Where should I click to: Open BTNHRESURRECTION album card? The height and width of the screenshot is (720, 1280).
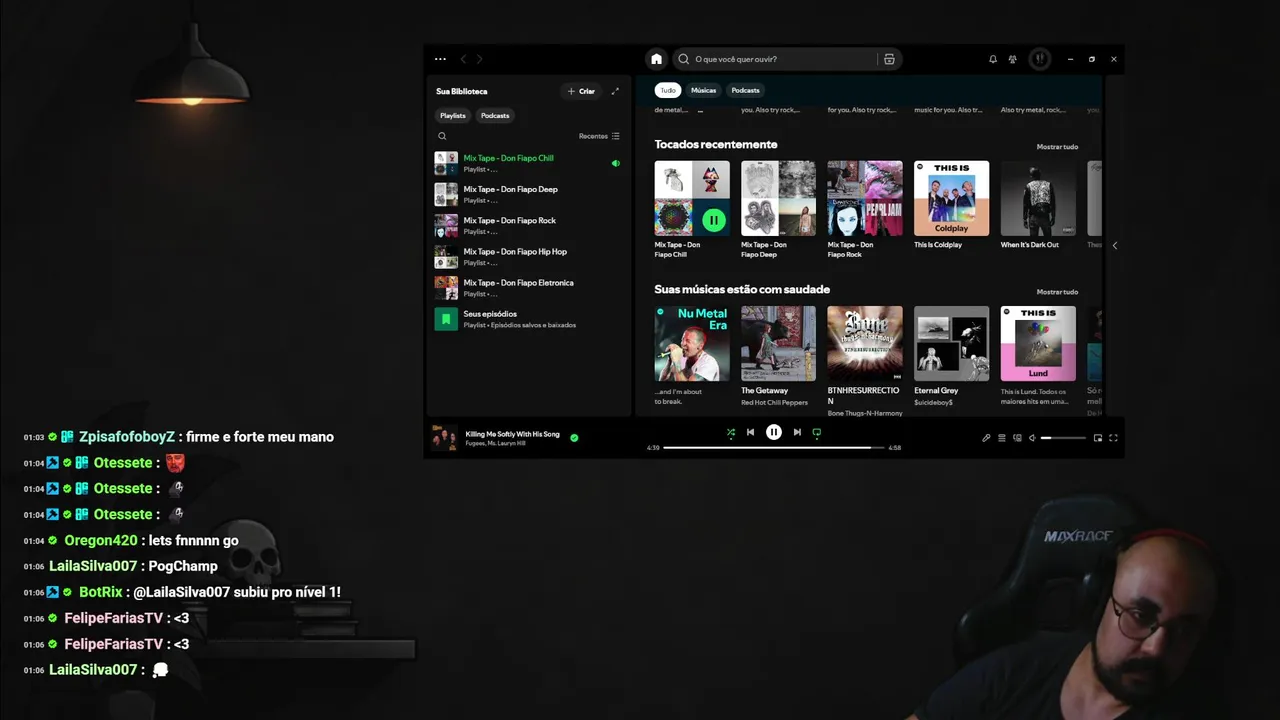click(864, 360)
